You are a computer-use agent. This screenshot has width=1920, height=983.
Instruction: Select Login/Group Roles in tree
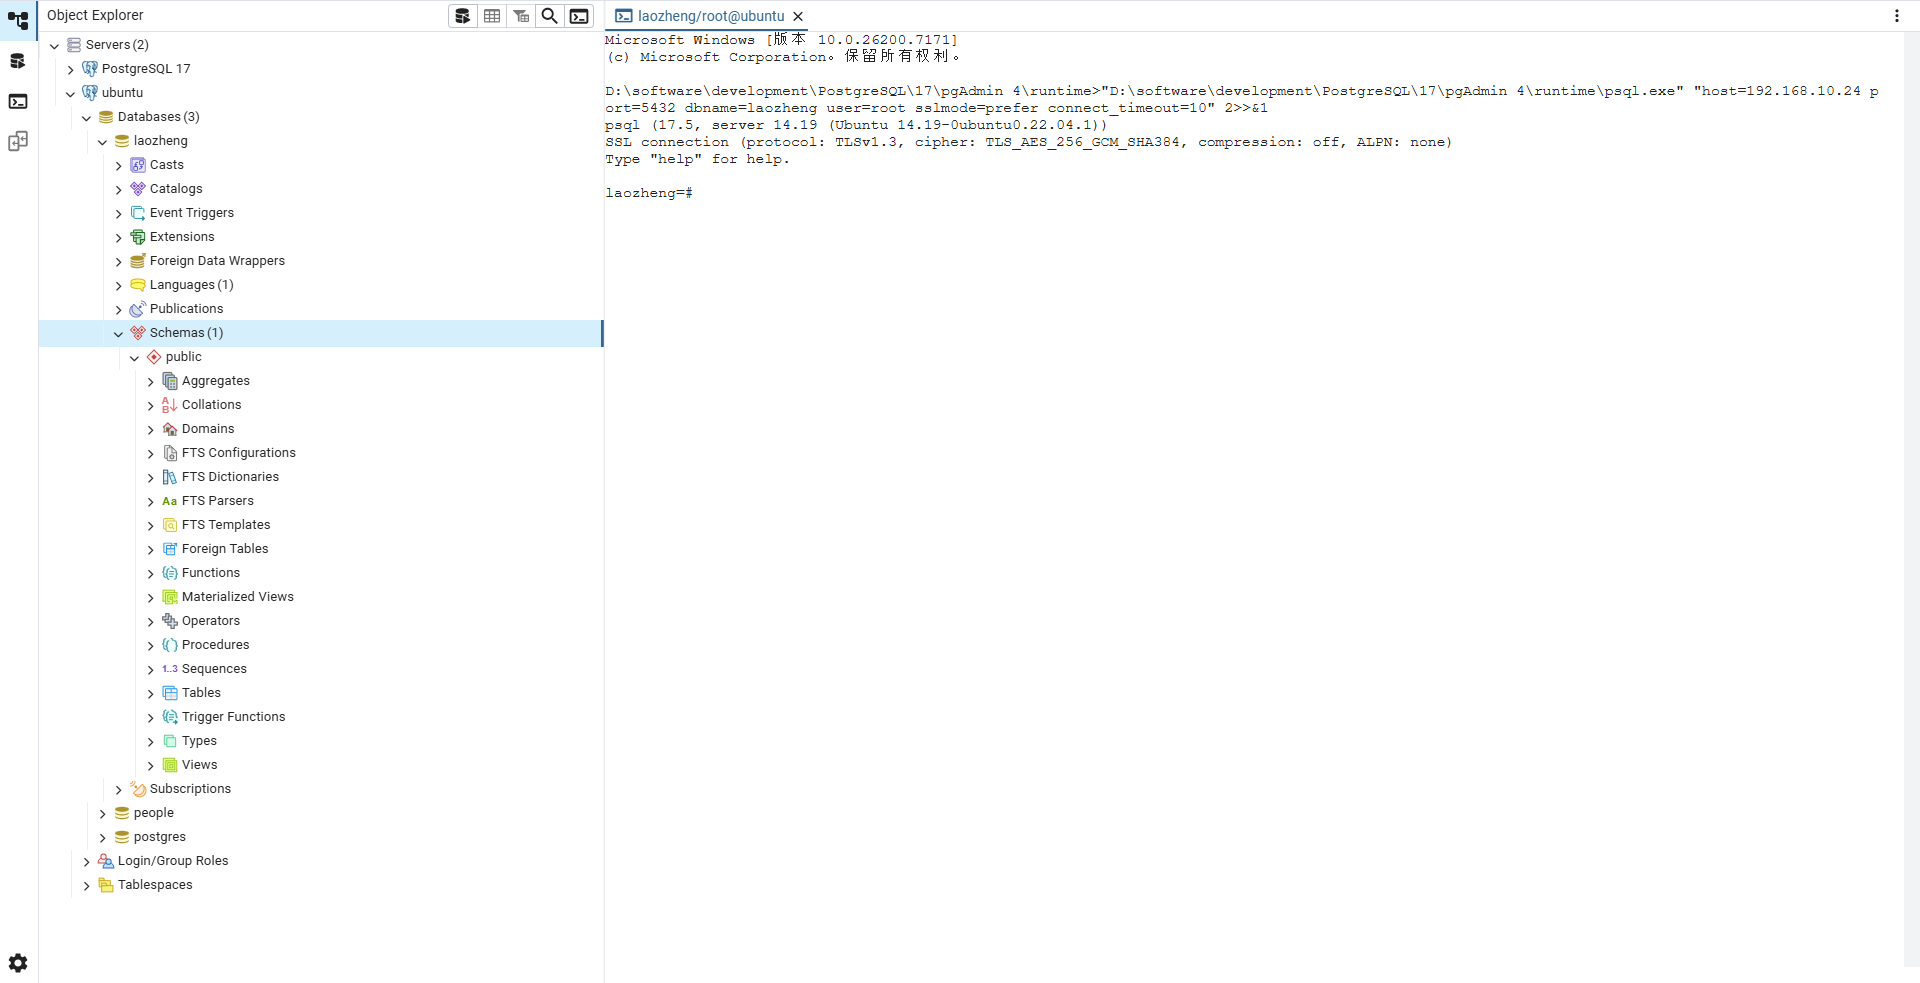tap(172, 861)
